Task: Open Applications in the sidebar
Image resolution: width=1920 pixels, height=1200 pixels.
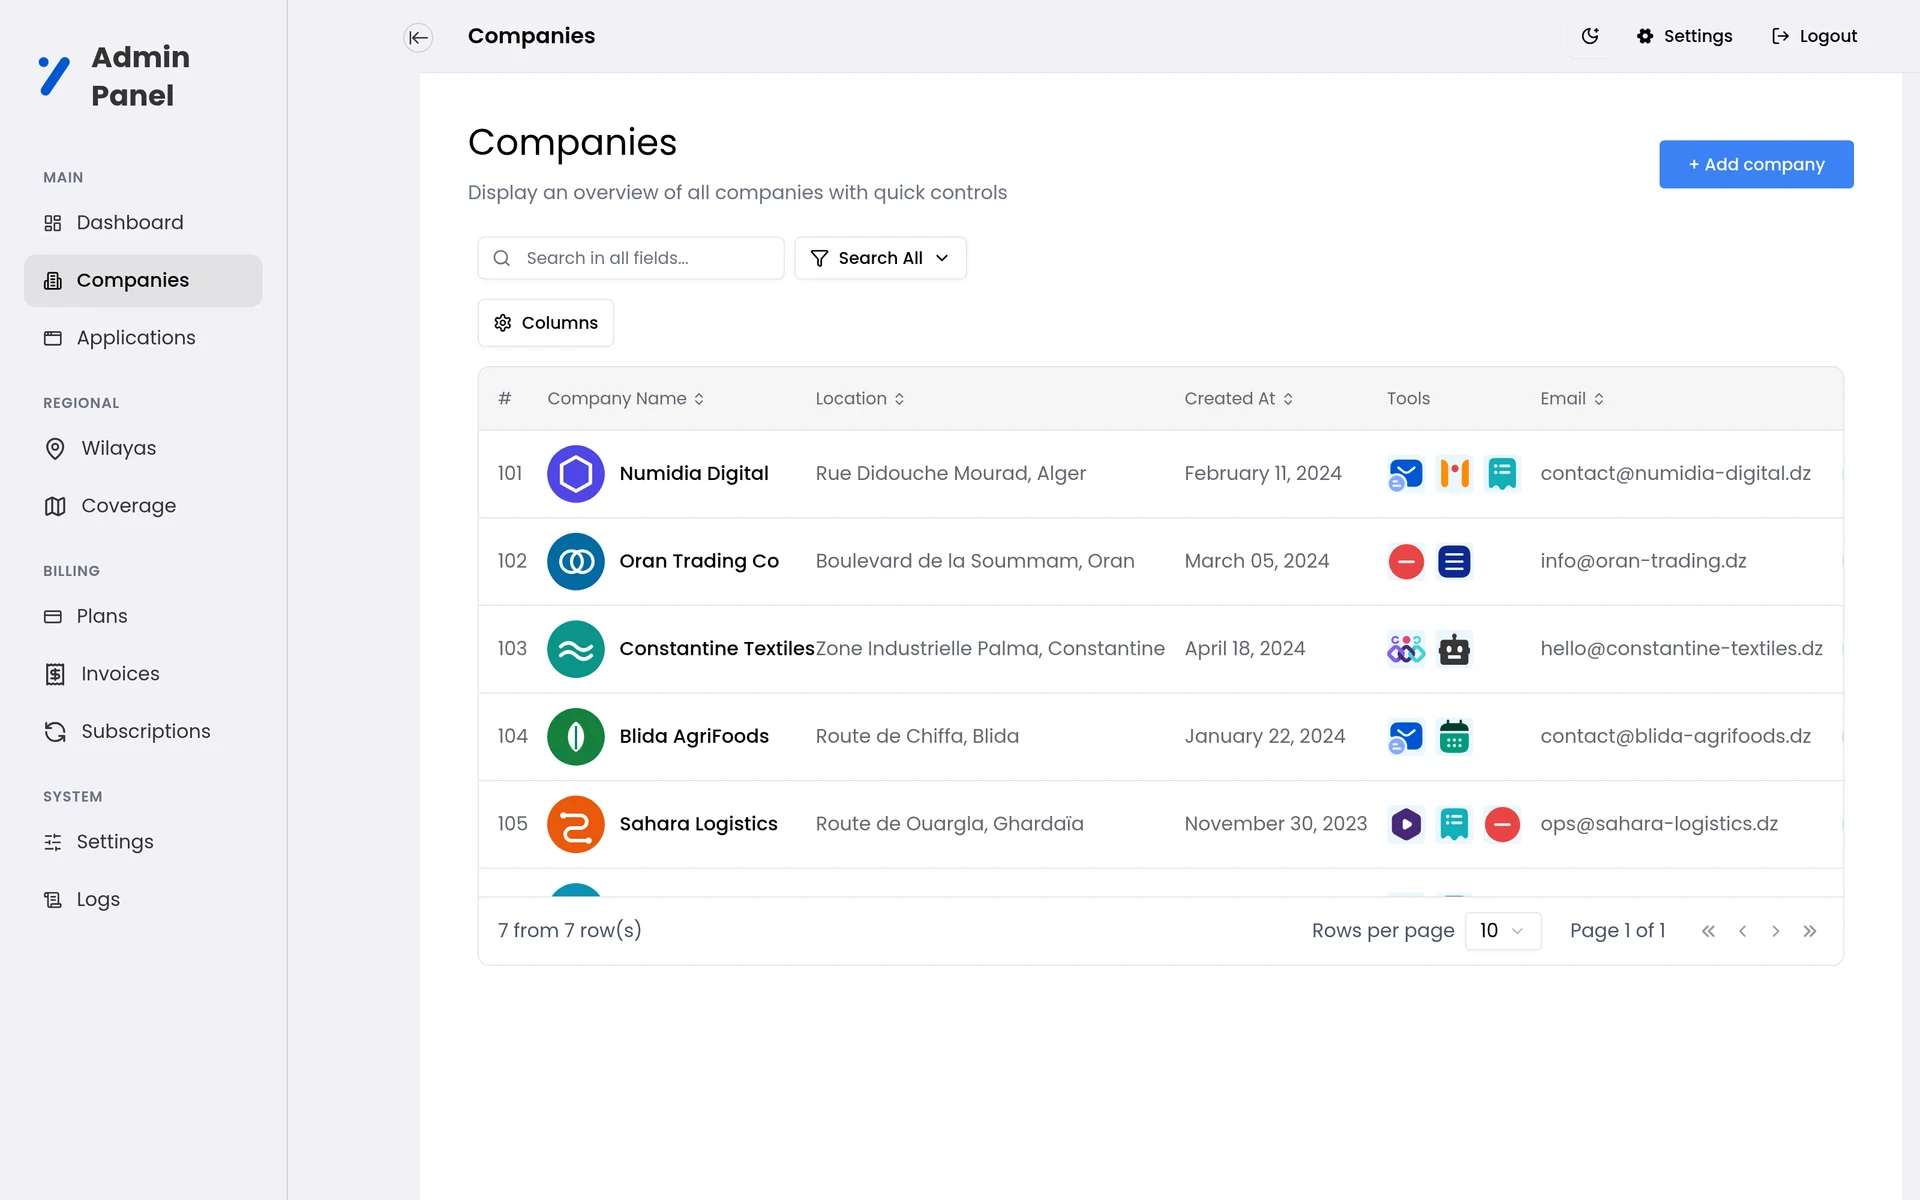Action: [x=143, y=338]
